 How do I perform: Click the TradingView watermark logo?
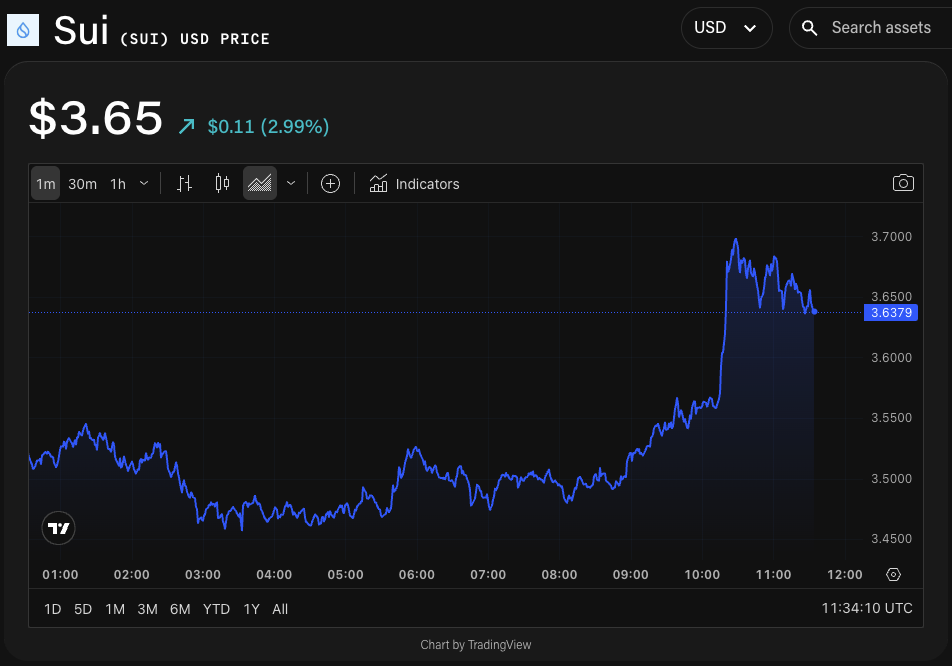click(58, 527)
